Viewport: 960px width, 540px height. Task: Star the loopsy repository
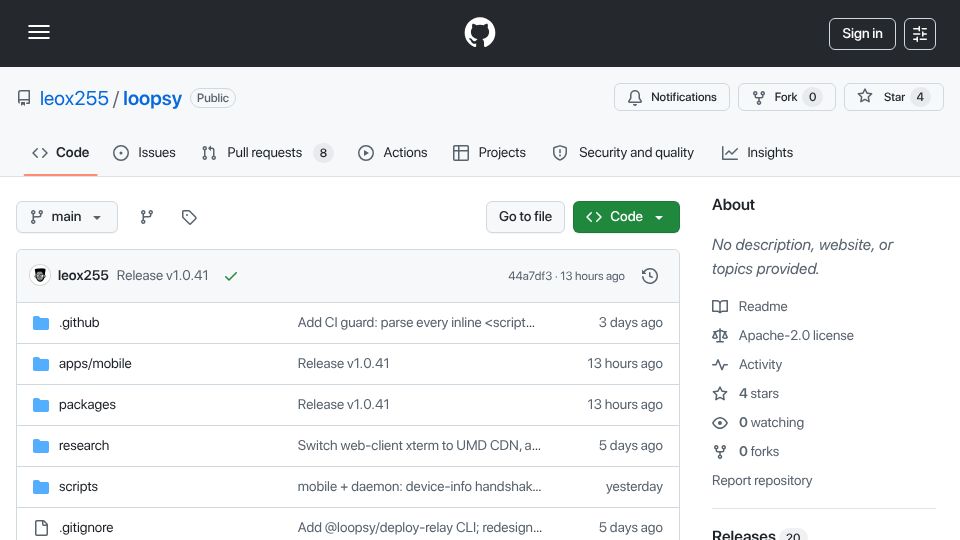(x=893, y=97)
